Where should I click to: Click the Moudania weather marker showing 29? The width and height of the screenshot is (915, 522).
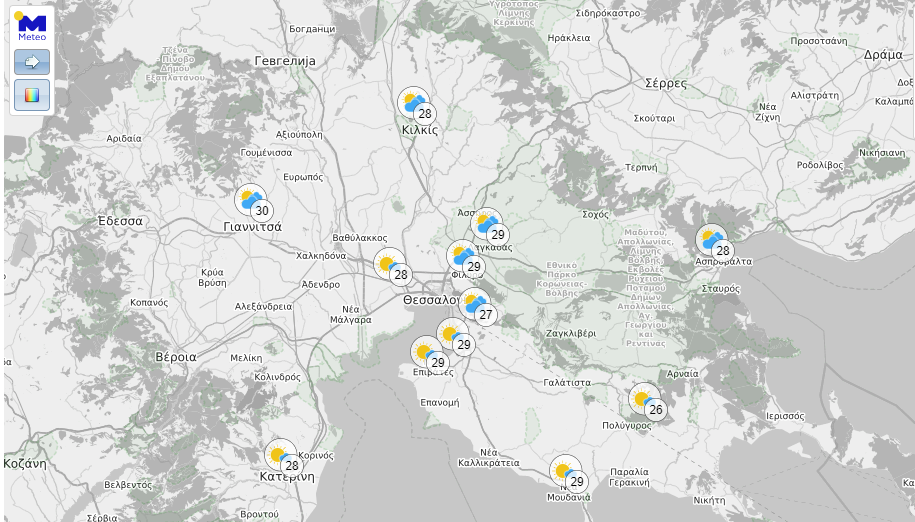[x=565, y=470]
